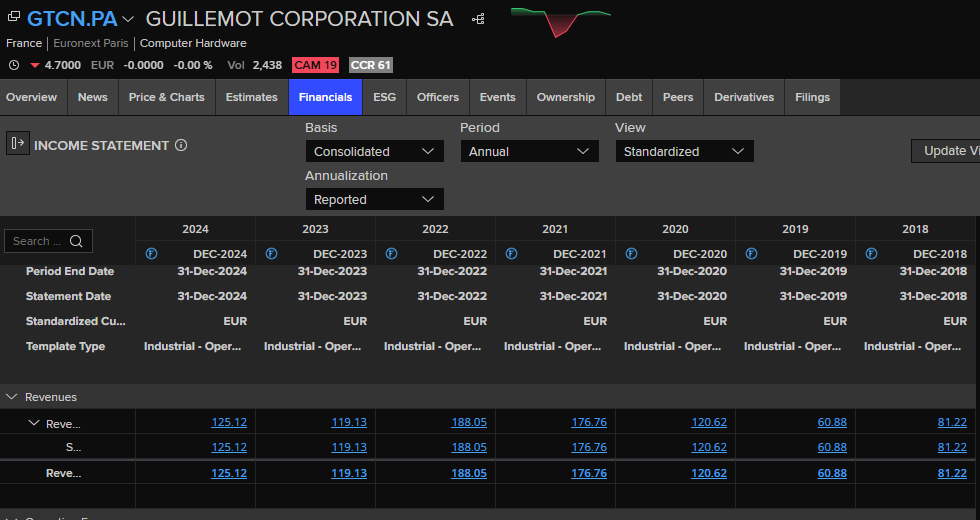This screenshot has width=980, height=520.
Task: Click the Search input field
Action: (48, 241)
